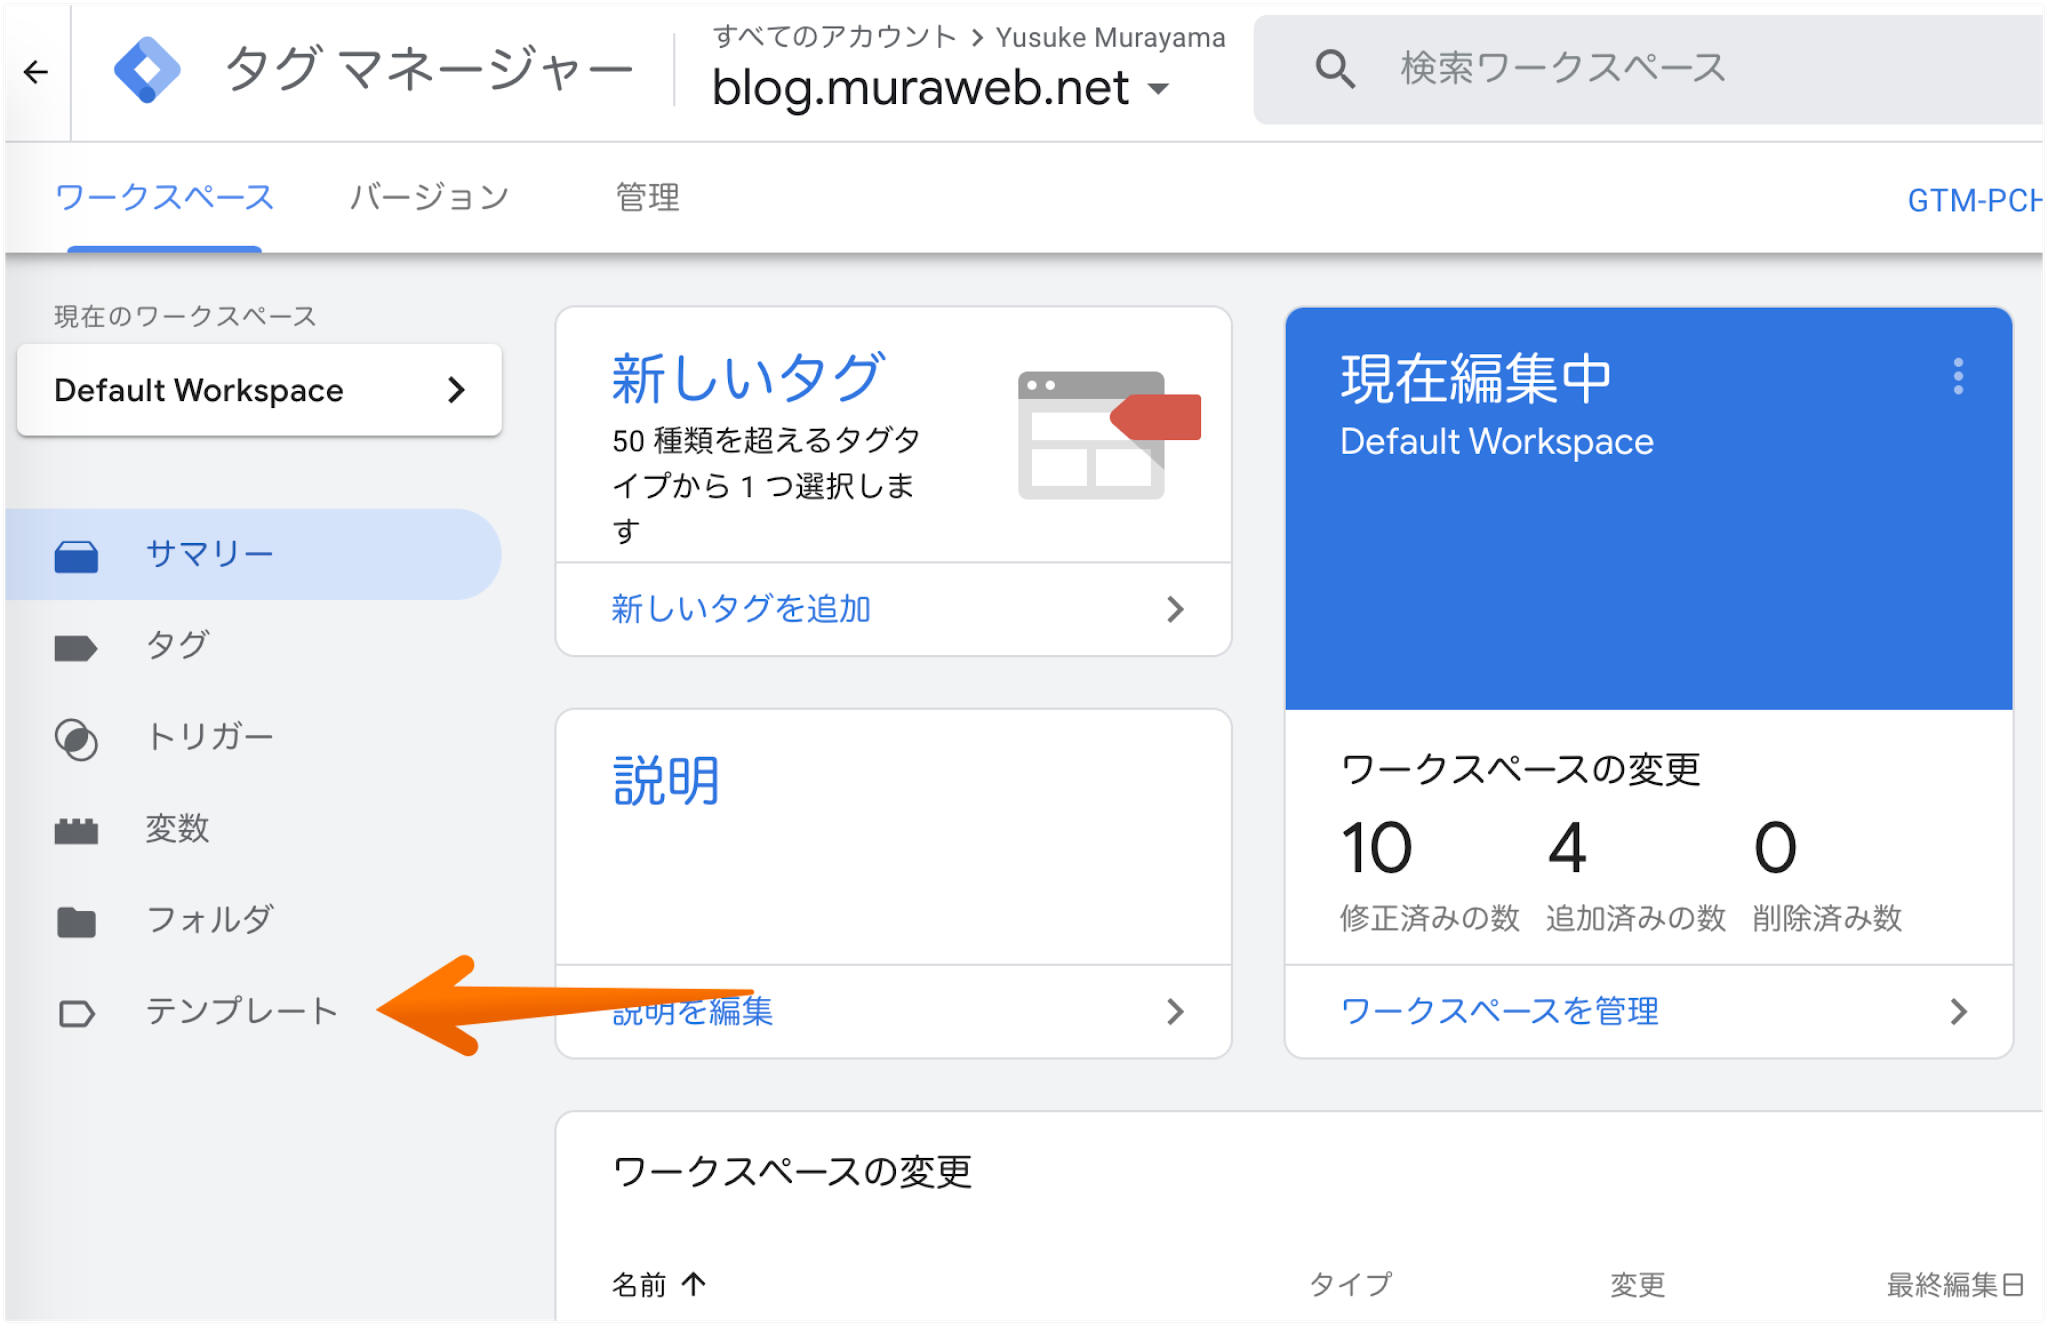Click the 名前 column header
This screenshot has height=1326, width=2048.
coord(639,1284)
